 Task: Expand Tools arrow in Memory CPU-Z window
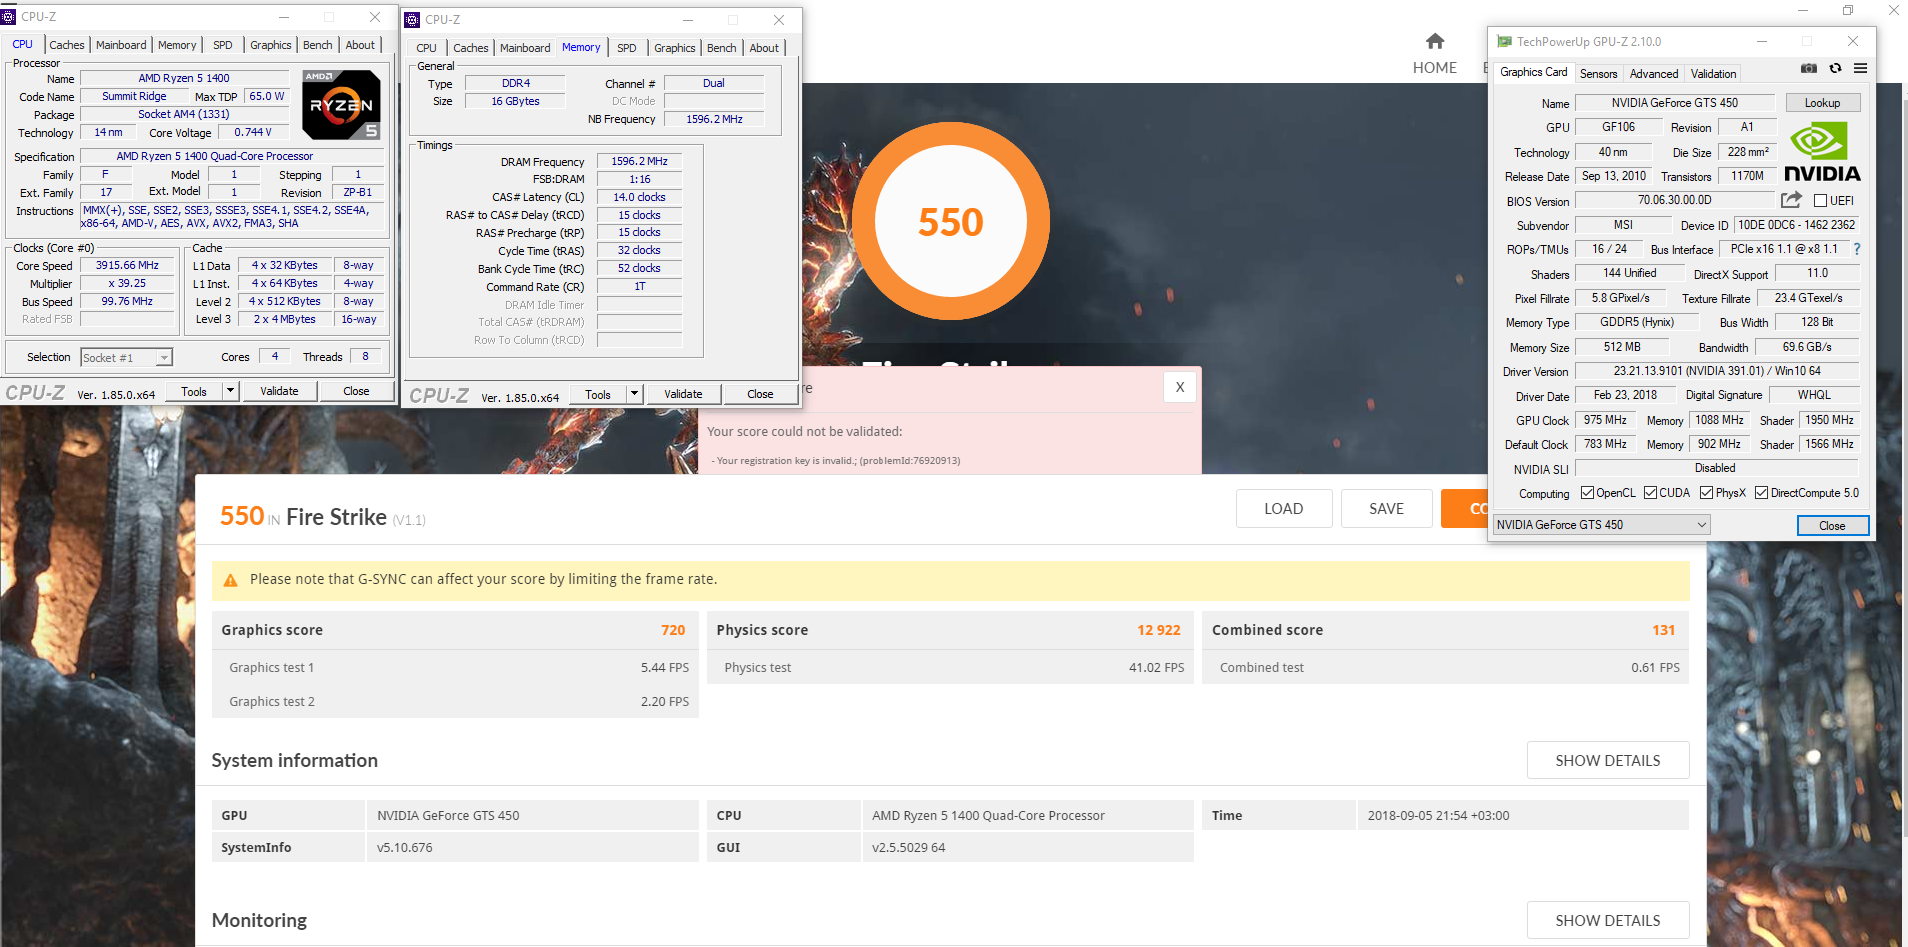(x=634, y=394)
